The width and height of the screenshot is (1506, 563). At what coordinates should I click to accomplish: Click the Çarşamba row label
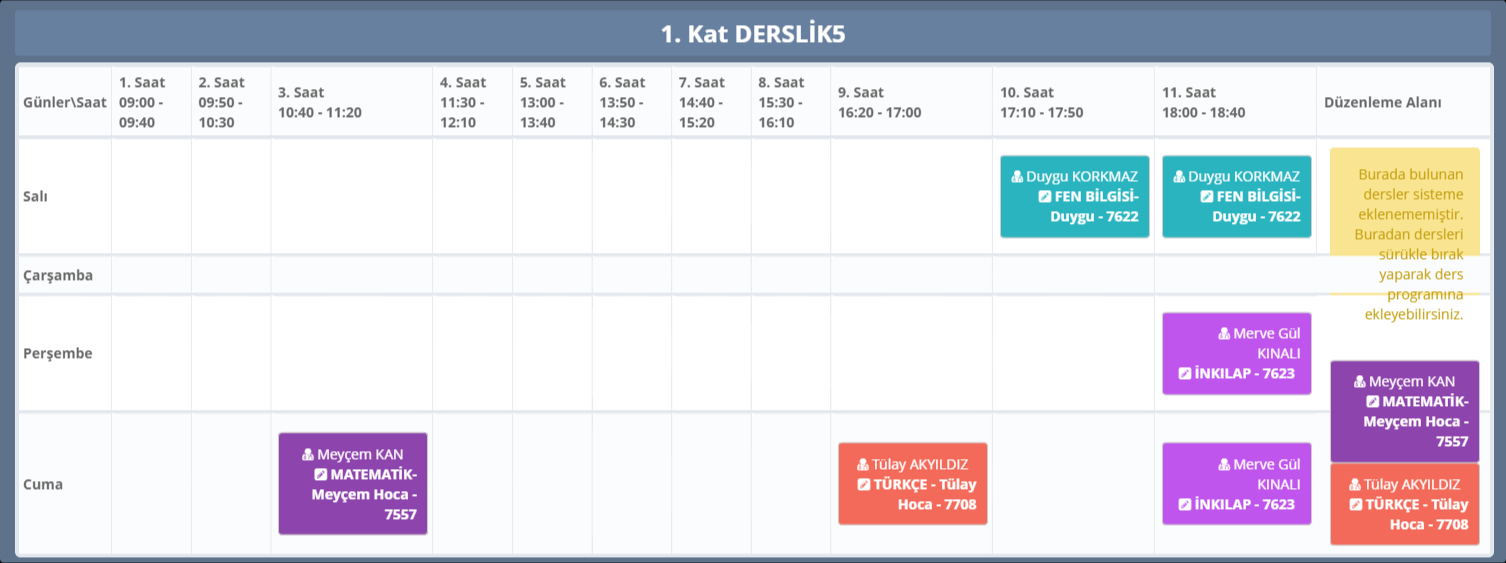click(58, 275)
